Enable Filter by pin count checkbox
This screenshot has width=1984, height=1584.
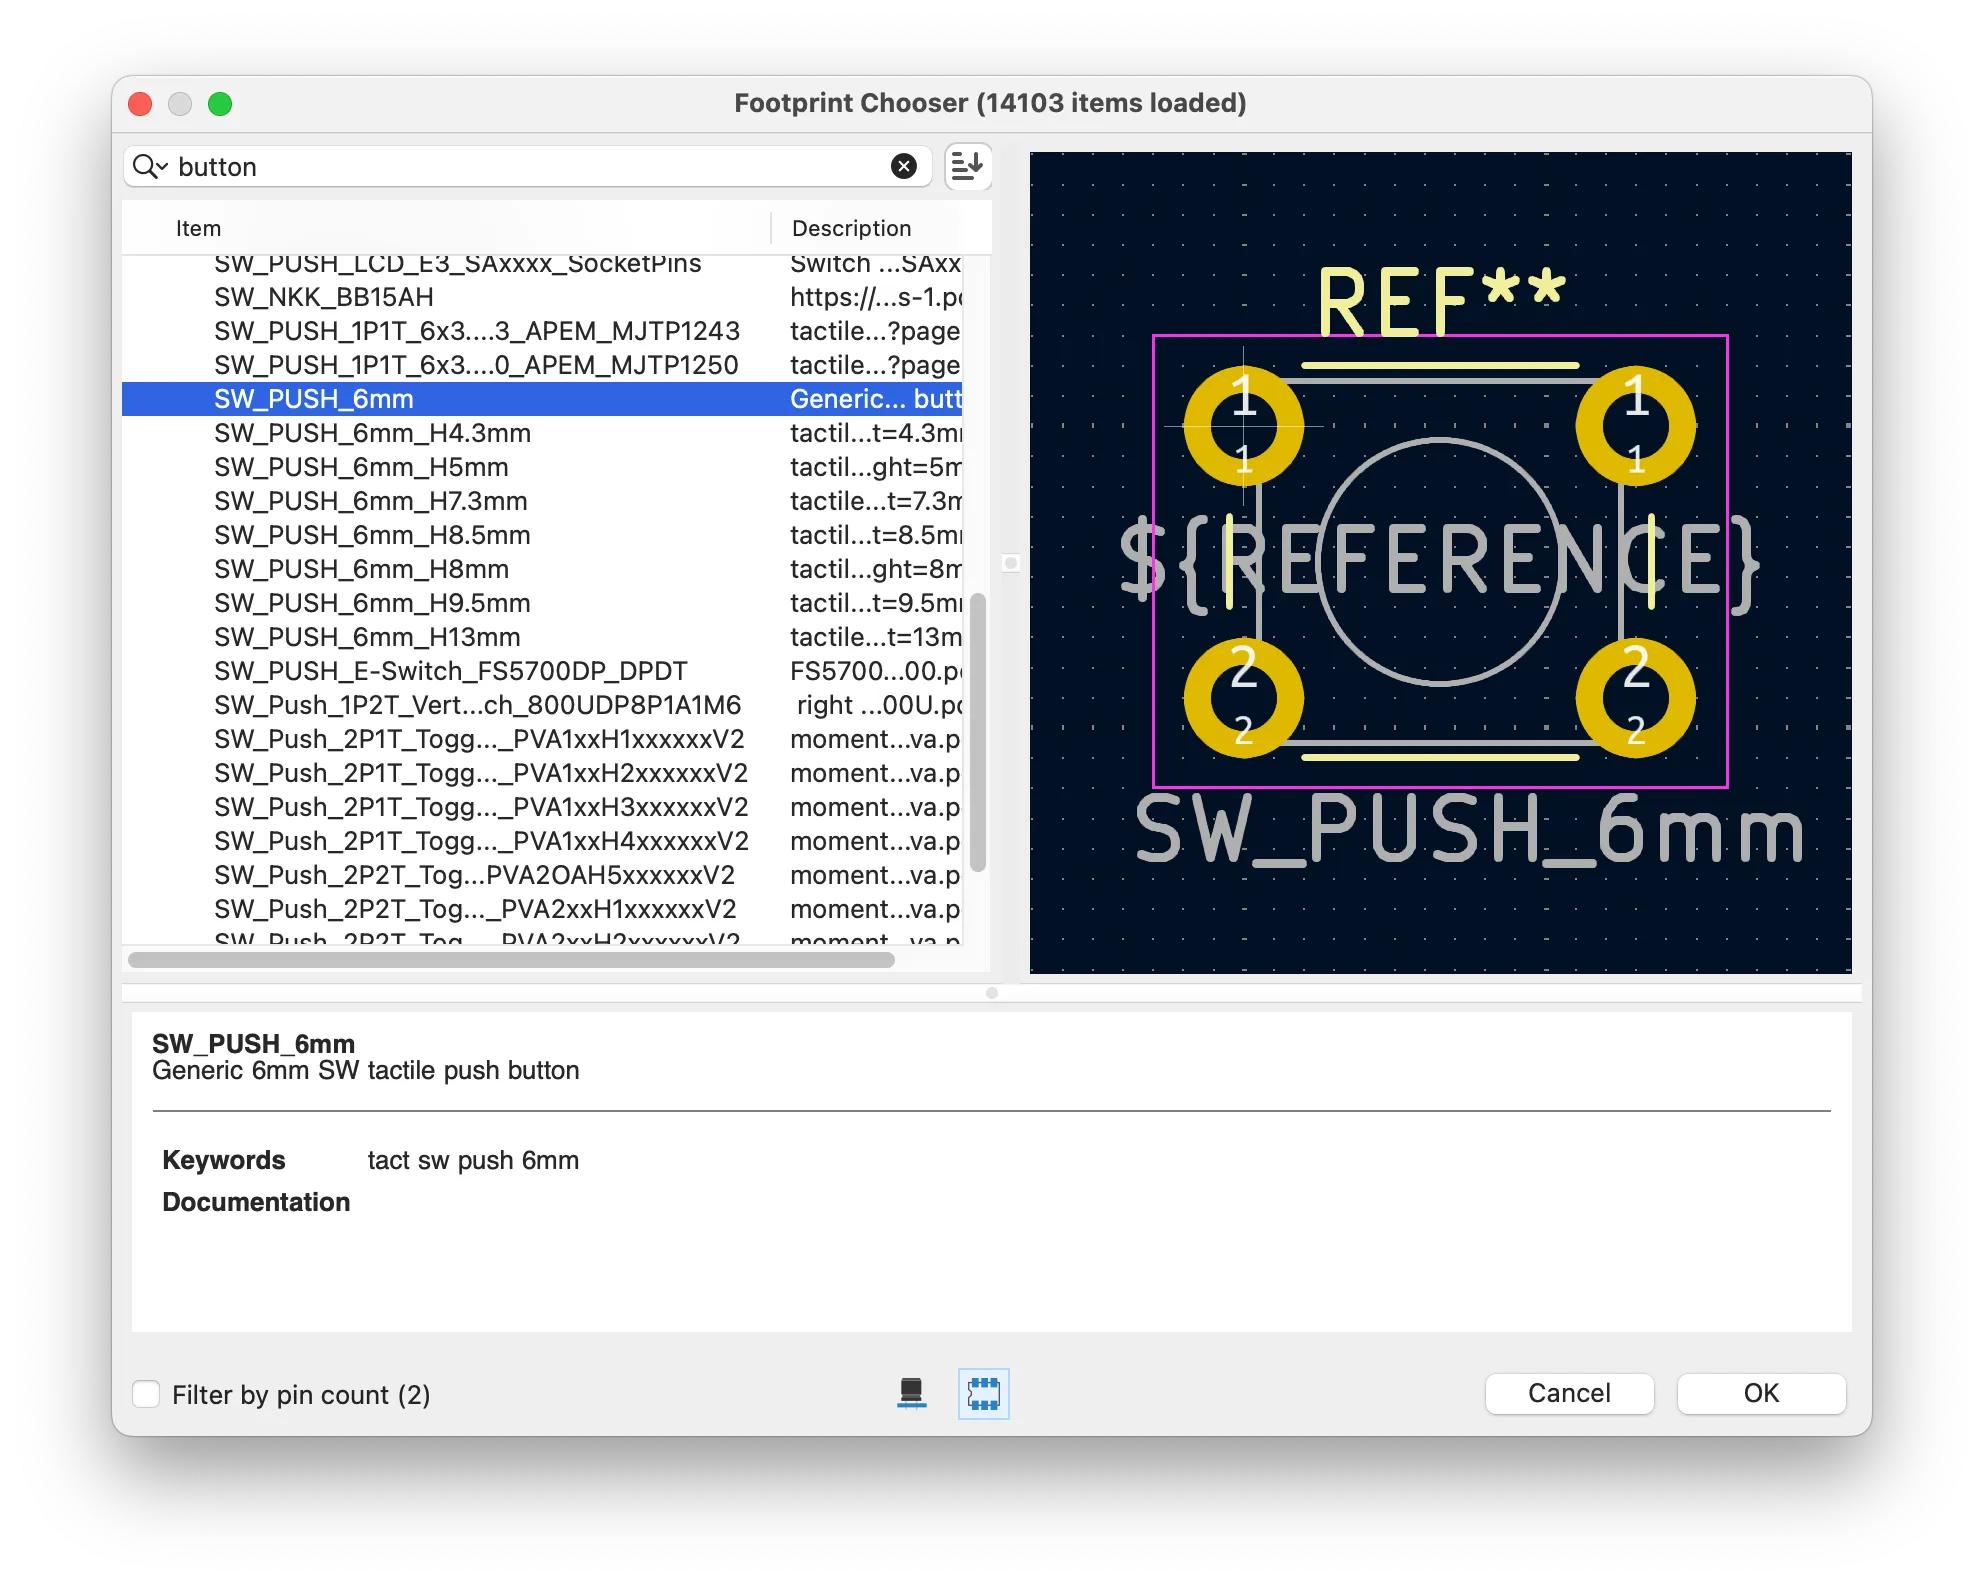pos(147,1394)
